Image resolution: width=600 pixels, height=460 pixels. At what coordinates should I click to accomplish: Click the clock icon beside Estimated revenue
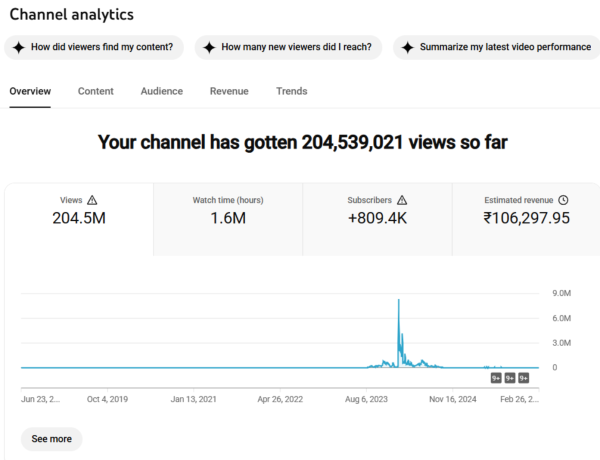click(564, 200)
